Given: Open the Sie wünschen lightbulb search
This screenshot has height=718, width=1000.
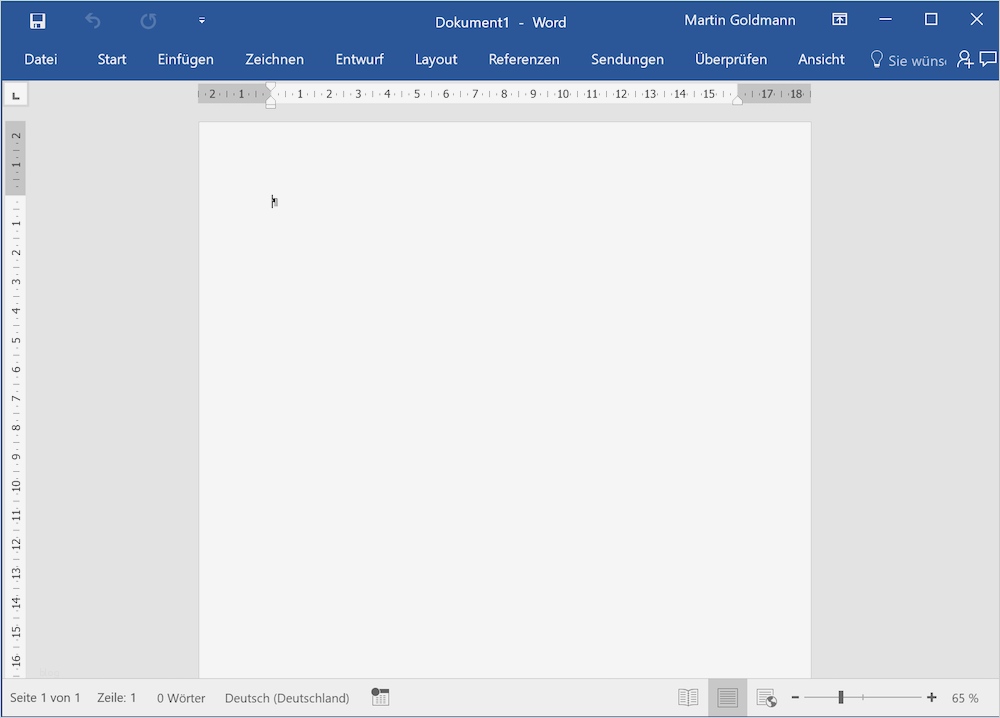Looking at the screenshot, I should coord(876,59).
